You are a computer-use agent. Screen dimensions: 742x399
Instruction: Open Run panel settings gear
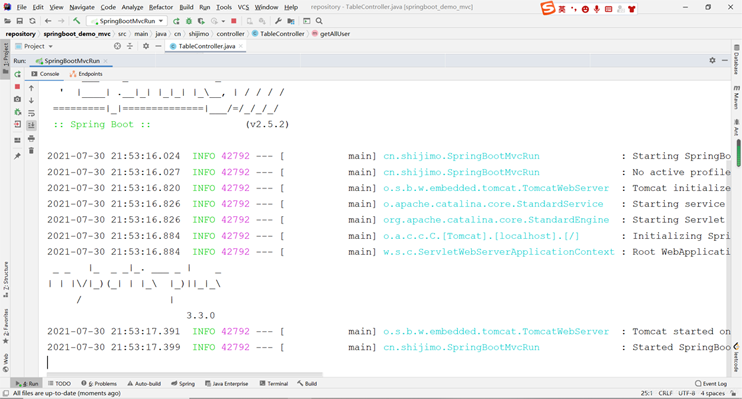point(712,61)
